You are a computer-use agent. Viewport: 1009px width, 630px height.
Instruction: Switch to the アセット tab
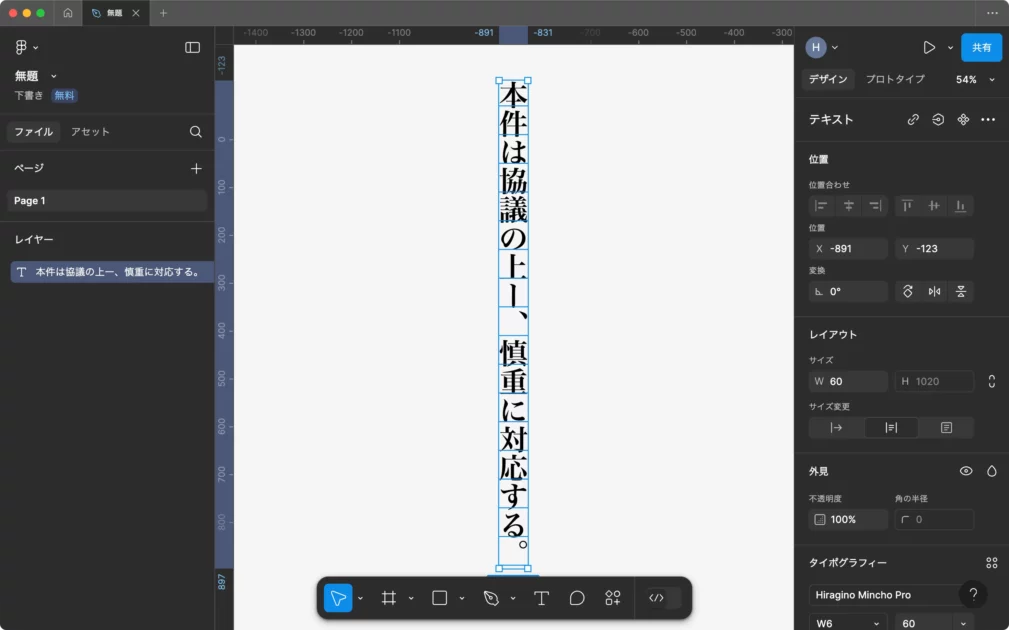[90, 132]
